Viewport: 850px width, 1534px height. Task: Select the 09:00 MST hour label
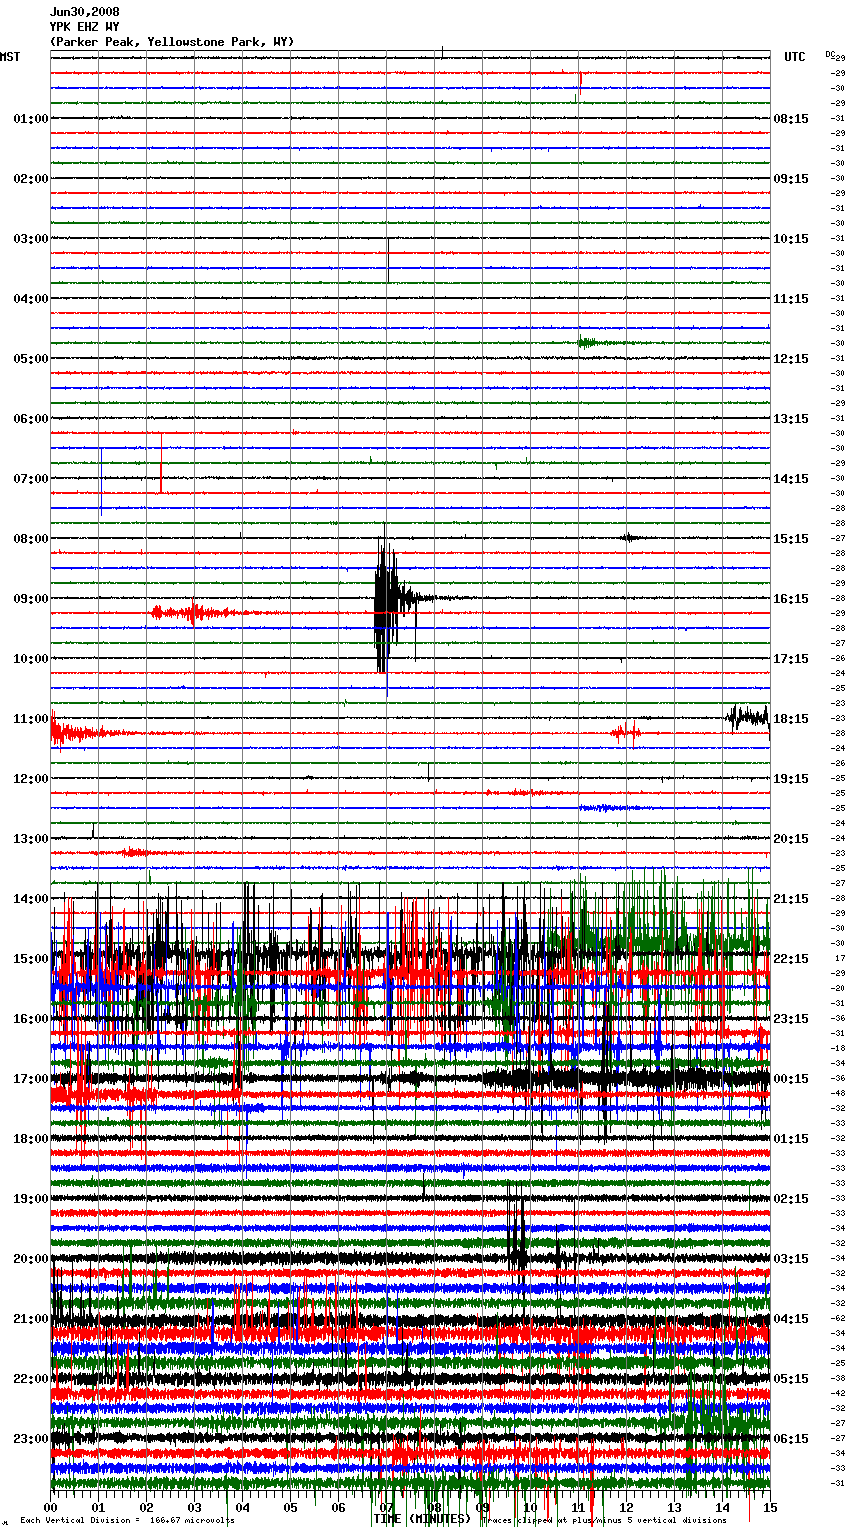pos(31,599)
